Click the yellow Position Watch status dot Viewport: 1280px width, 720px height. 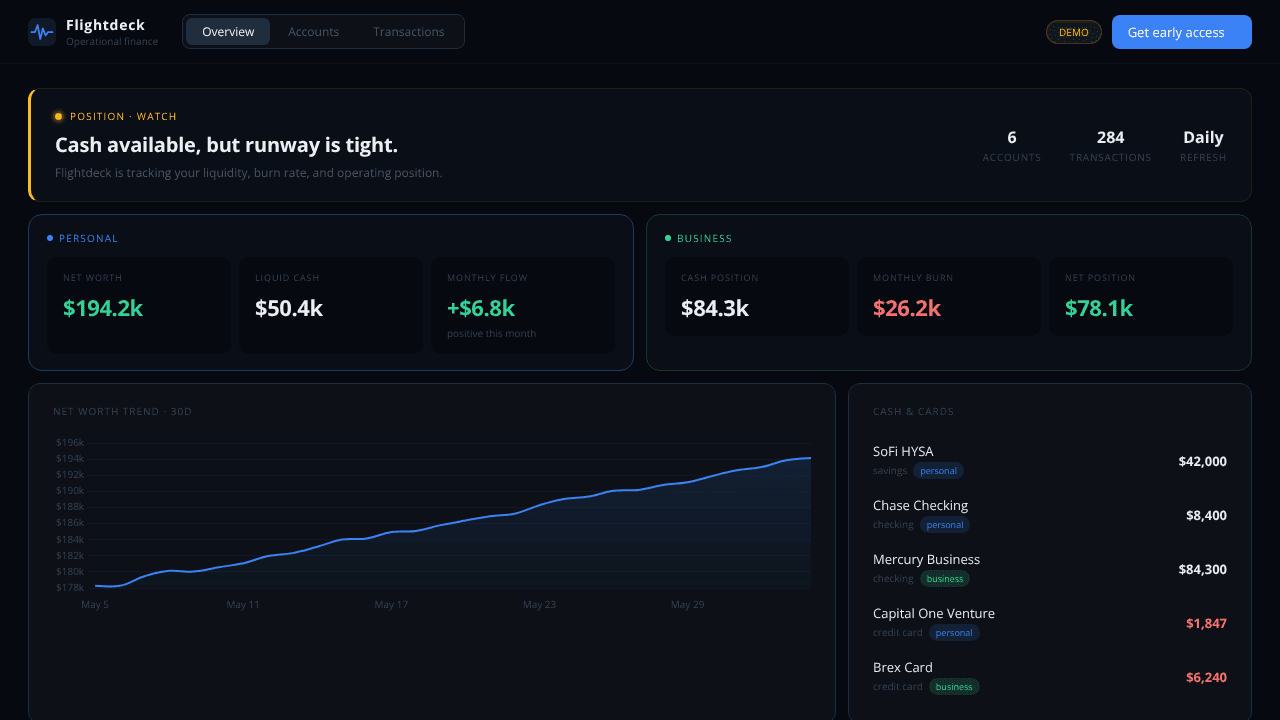pos(58,117)
